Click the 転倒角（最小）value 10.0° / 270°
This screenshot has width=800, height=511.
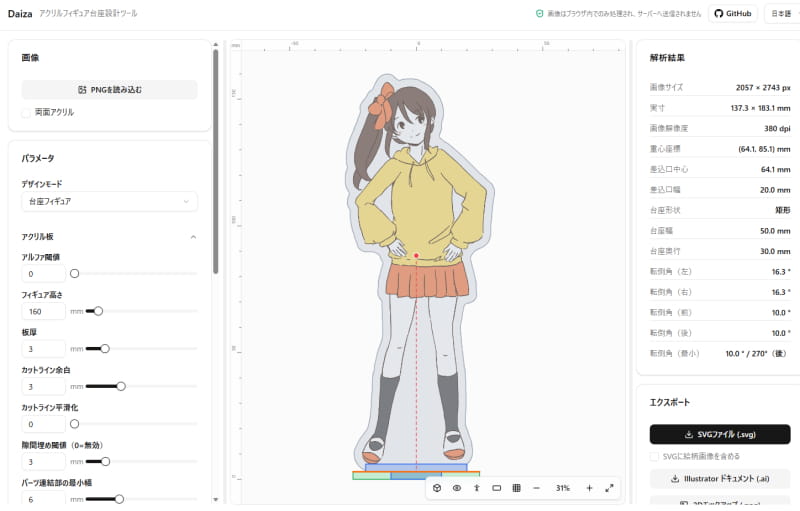(x=756, y=353)
